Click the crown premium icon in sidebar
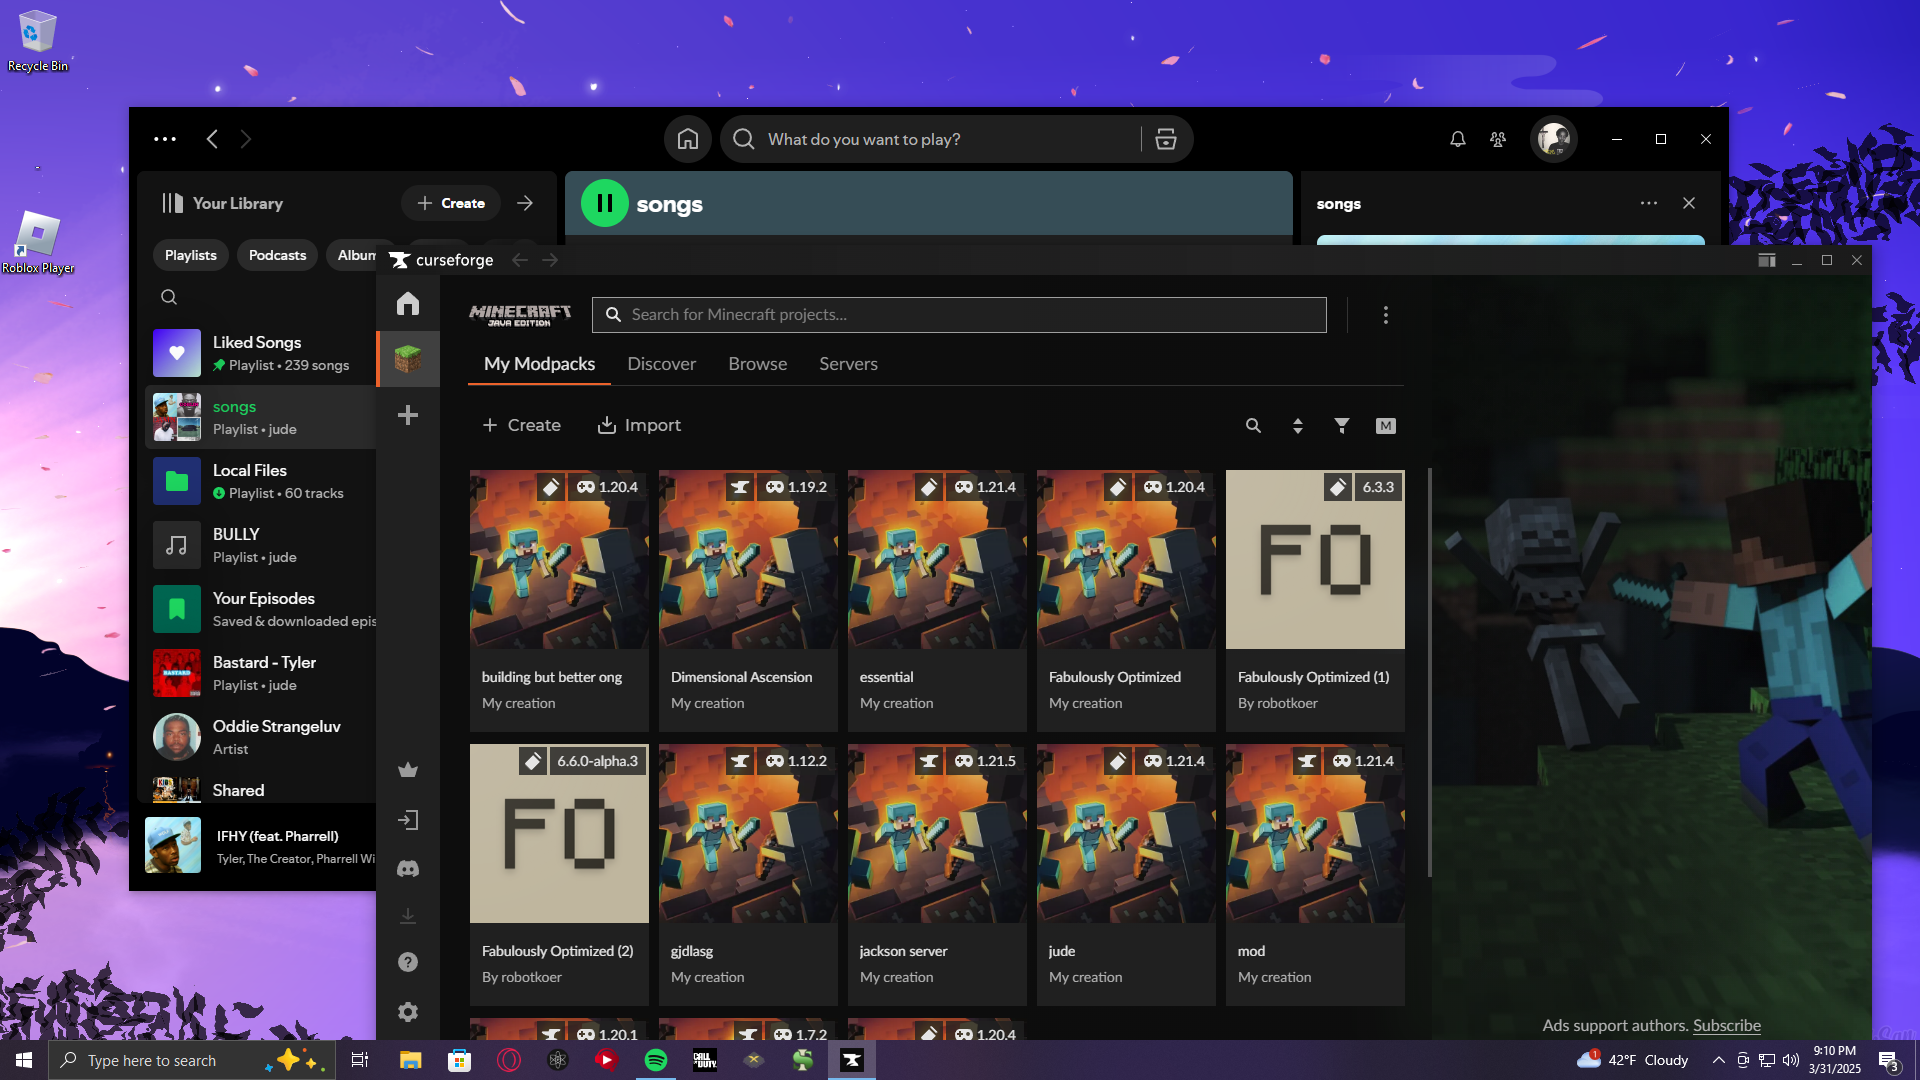The height and width of the screenshot is (1080, 1920). (408, 770)
